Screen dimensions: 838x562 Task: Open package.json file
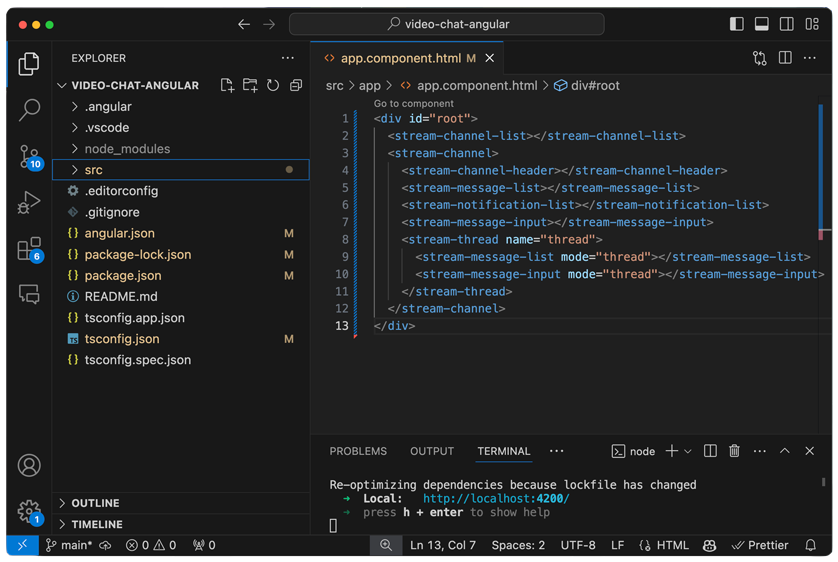tap(181, 276)
